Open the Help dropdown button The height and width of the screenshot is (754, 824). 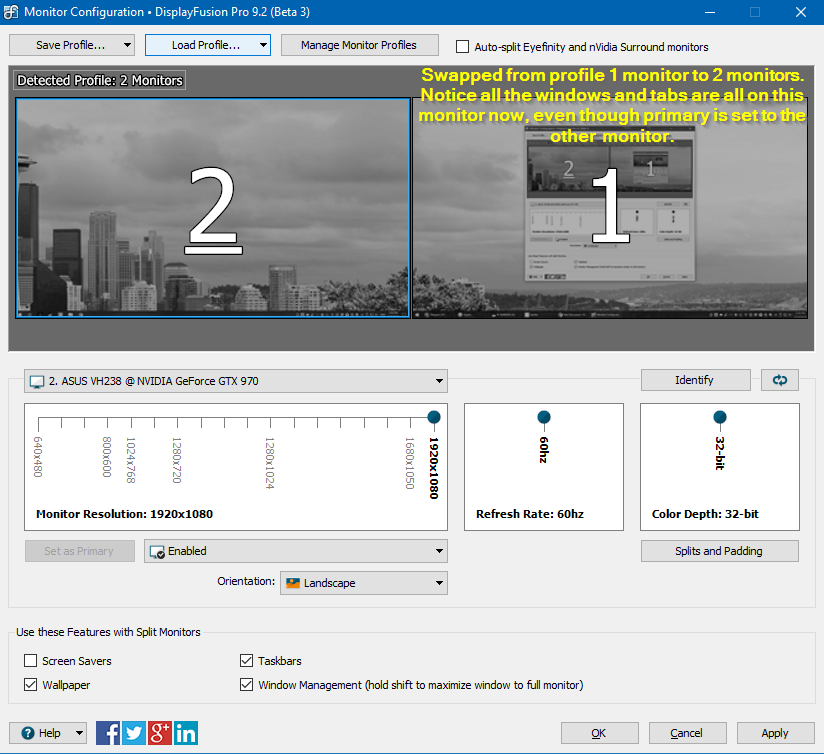[x=48, y=733]
